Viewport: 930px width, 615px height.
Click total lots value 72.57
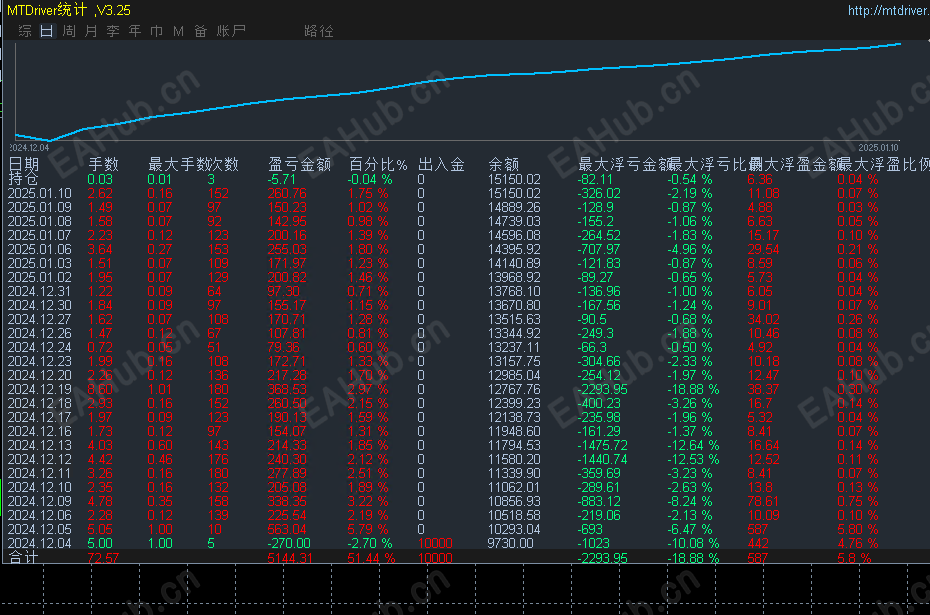pyautogui.click(x=103, y=558)
